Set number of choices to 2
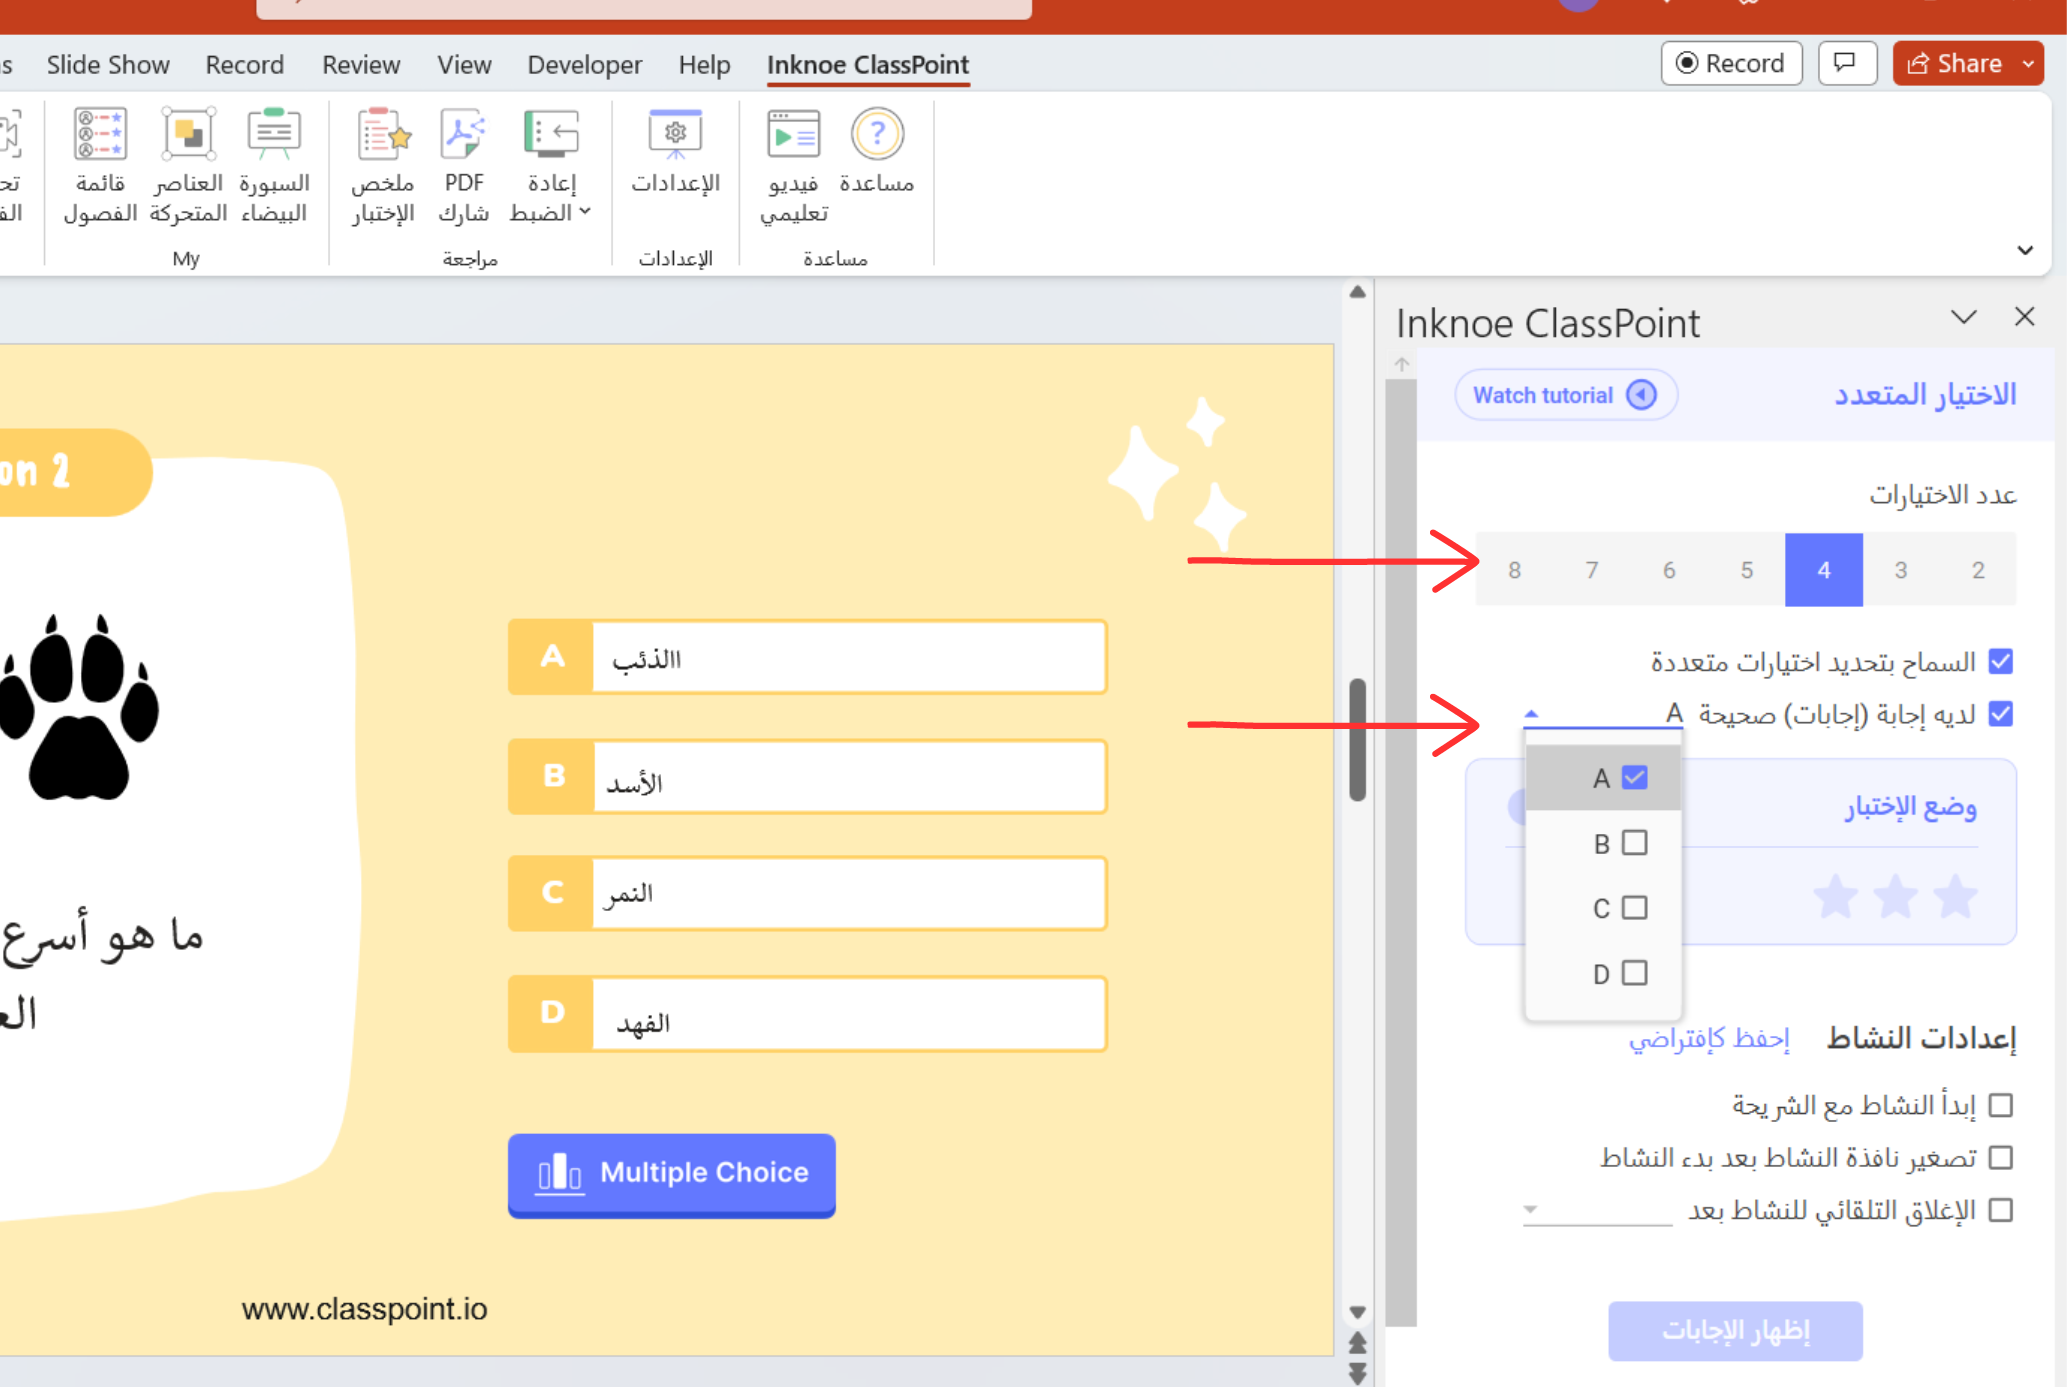The height and width of the screenshot is (1387, 2067). (1978, 570)
